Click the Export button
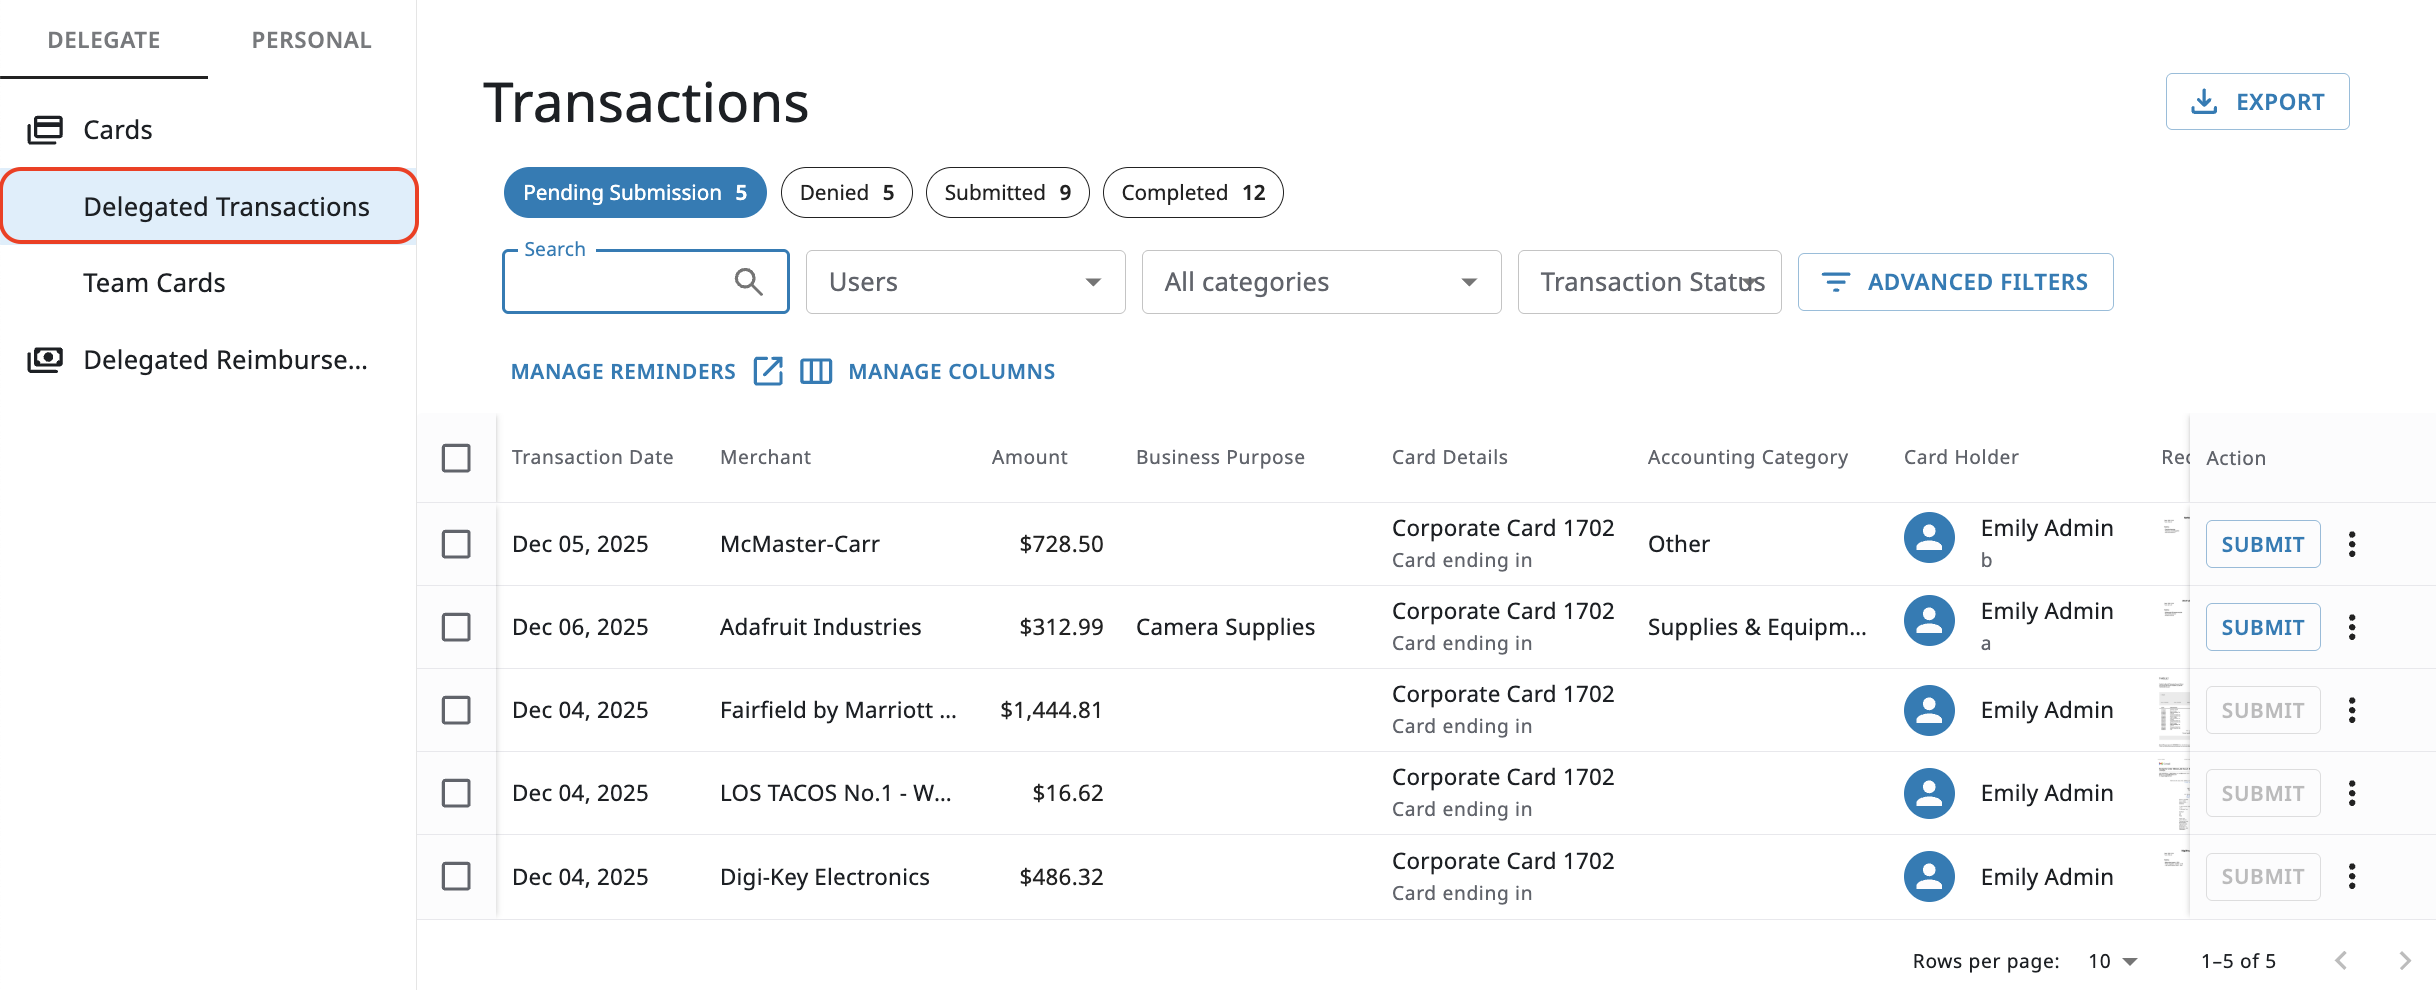The width and height of the screenshot is (2436, 990). (2257, 102)
